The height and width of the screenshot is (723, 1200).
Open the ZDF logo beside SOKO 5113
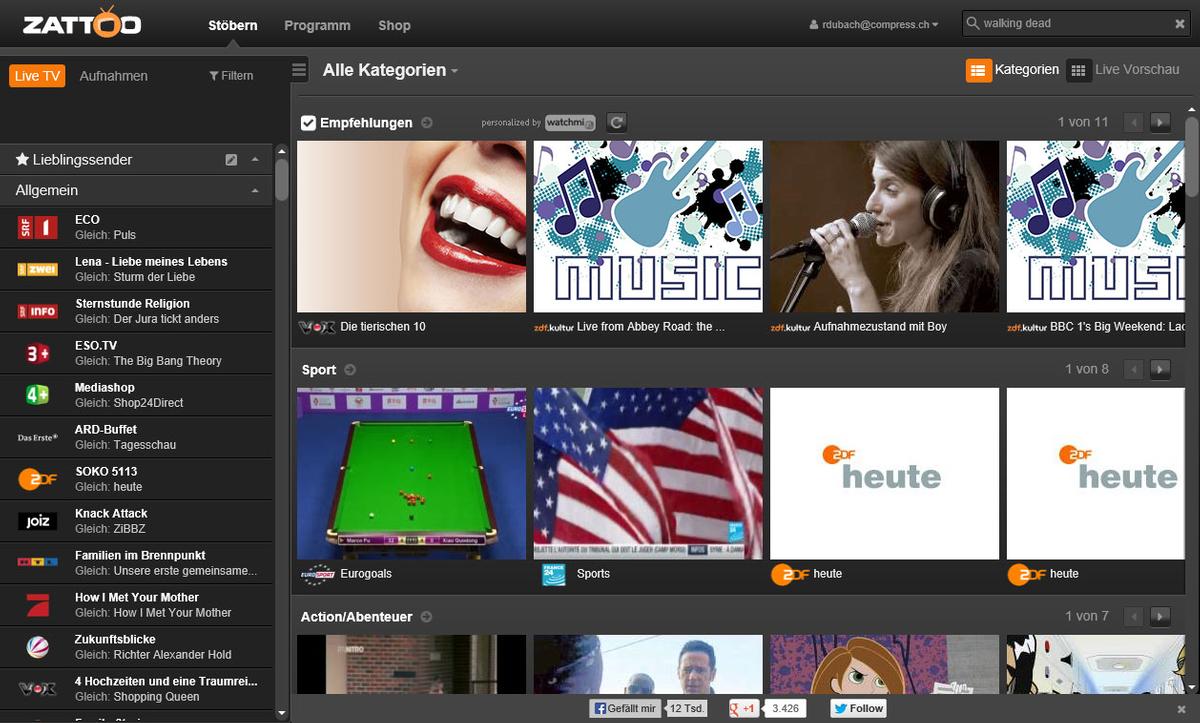click(38, 479)
